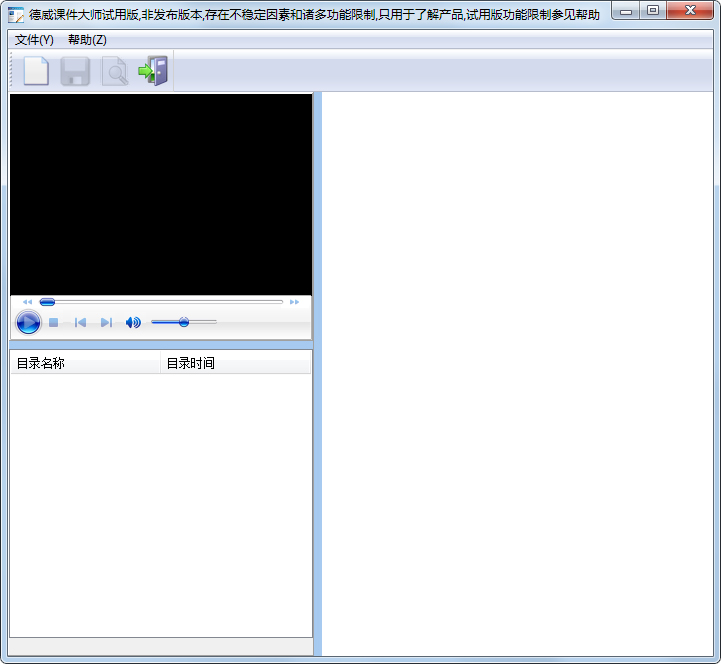This screenshot has width=721, height=664.
Task: Open the 文件(Y) menu
Action: pyautogui.click(x=34, y=40)
